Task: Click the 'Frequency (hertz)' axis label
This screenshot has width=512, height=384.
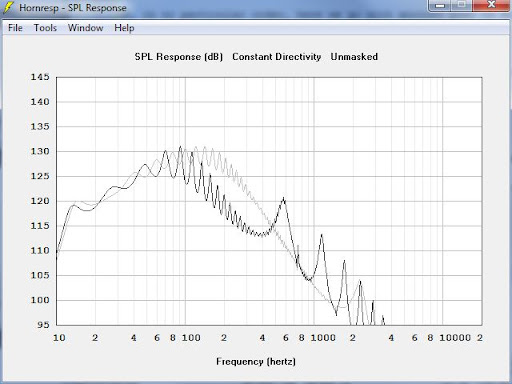Action: (x=256, y=362)
